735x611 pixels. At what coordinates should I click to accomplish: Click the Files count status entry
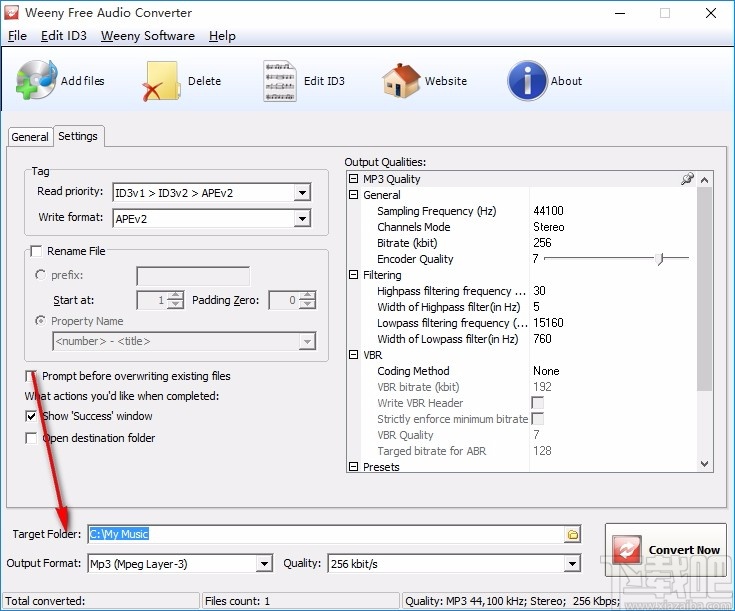click(300, 601)
